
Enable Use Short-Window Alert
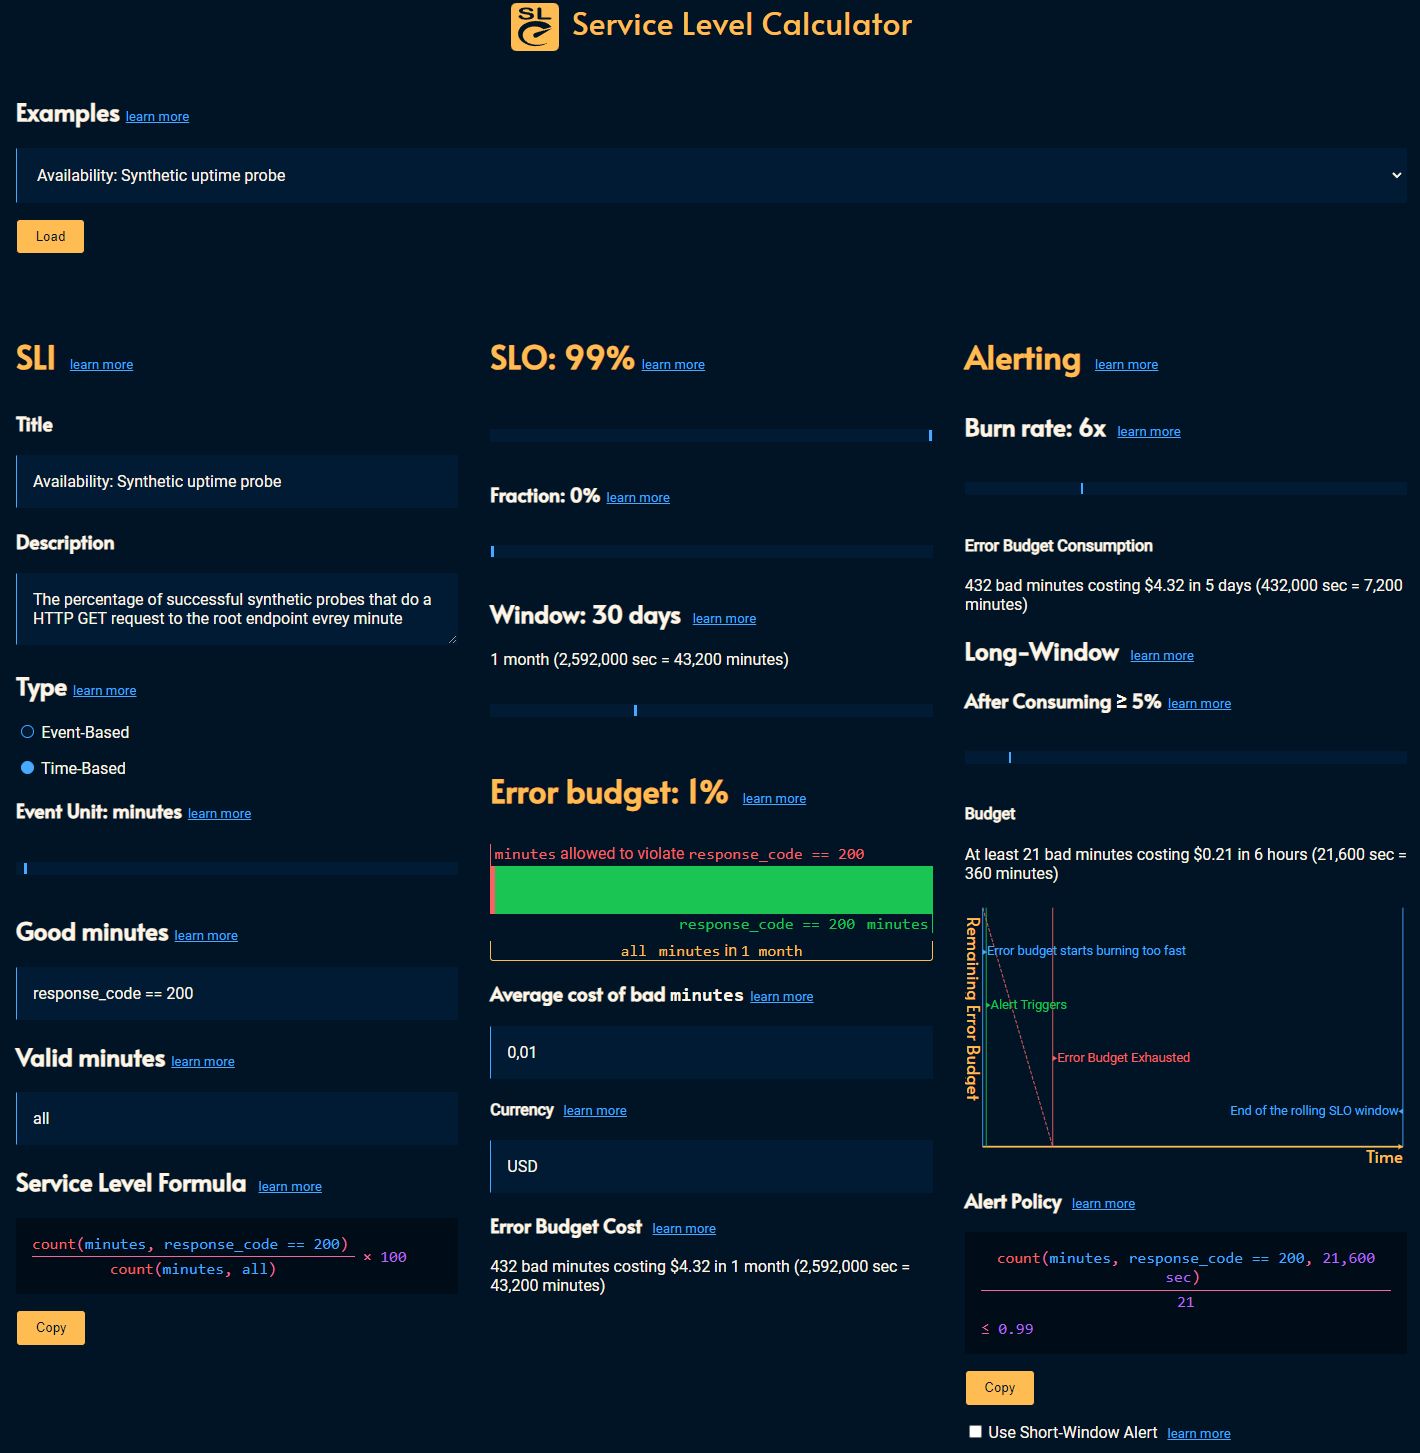tap(975, 1432)
